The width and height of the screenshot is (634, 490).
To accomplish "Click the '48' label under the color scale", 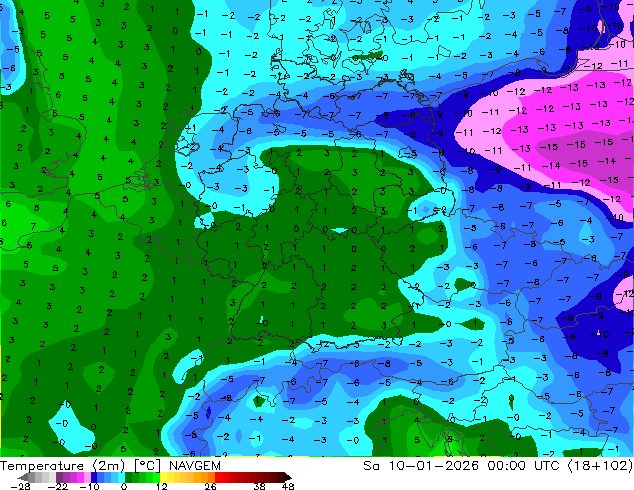I will tap(288, 486).
